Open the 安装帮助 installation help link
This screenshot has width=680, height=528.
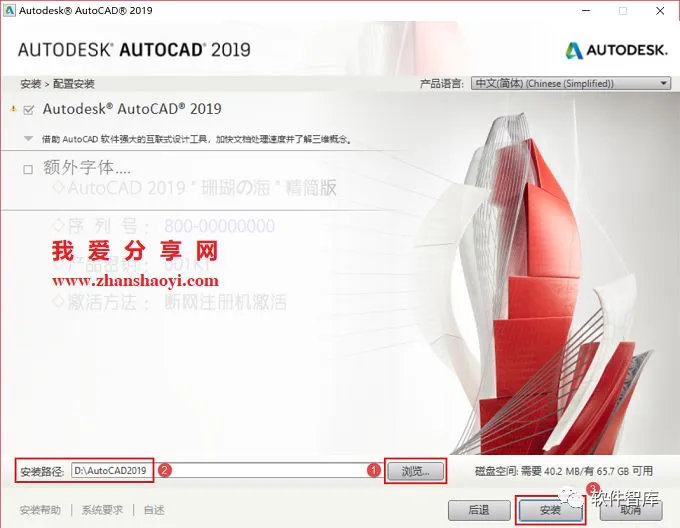(x=40, y=510)
